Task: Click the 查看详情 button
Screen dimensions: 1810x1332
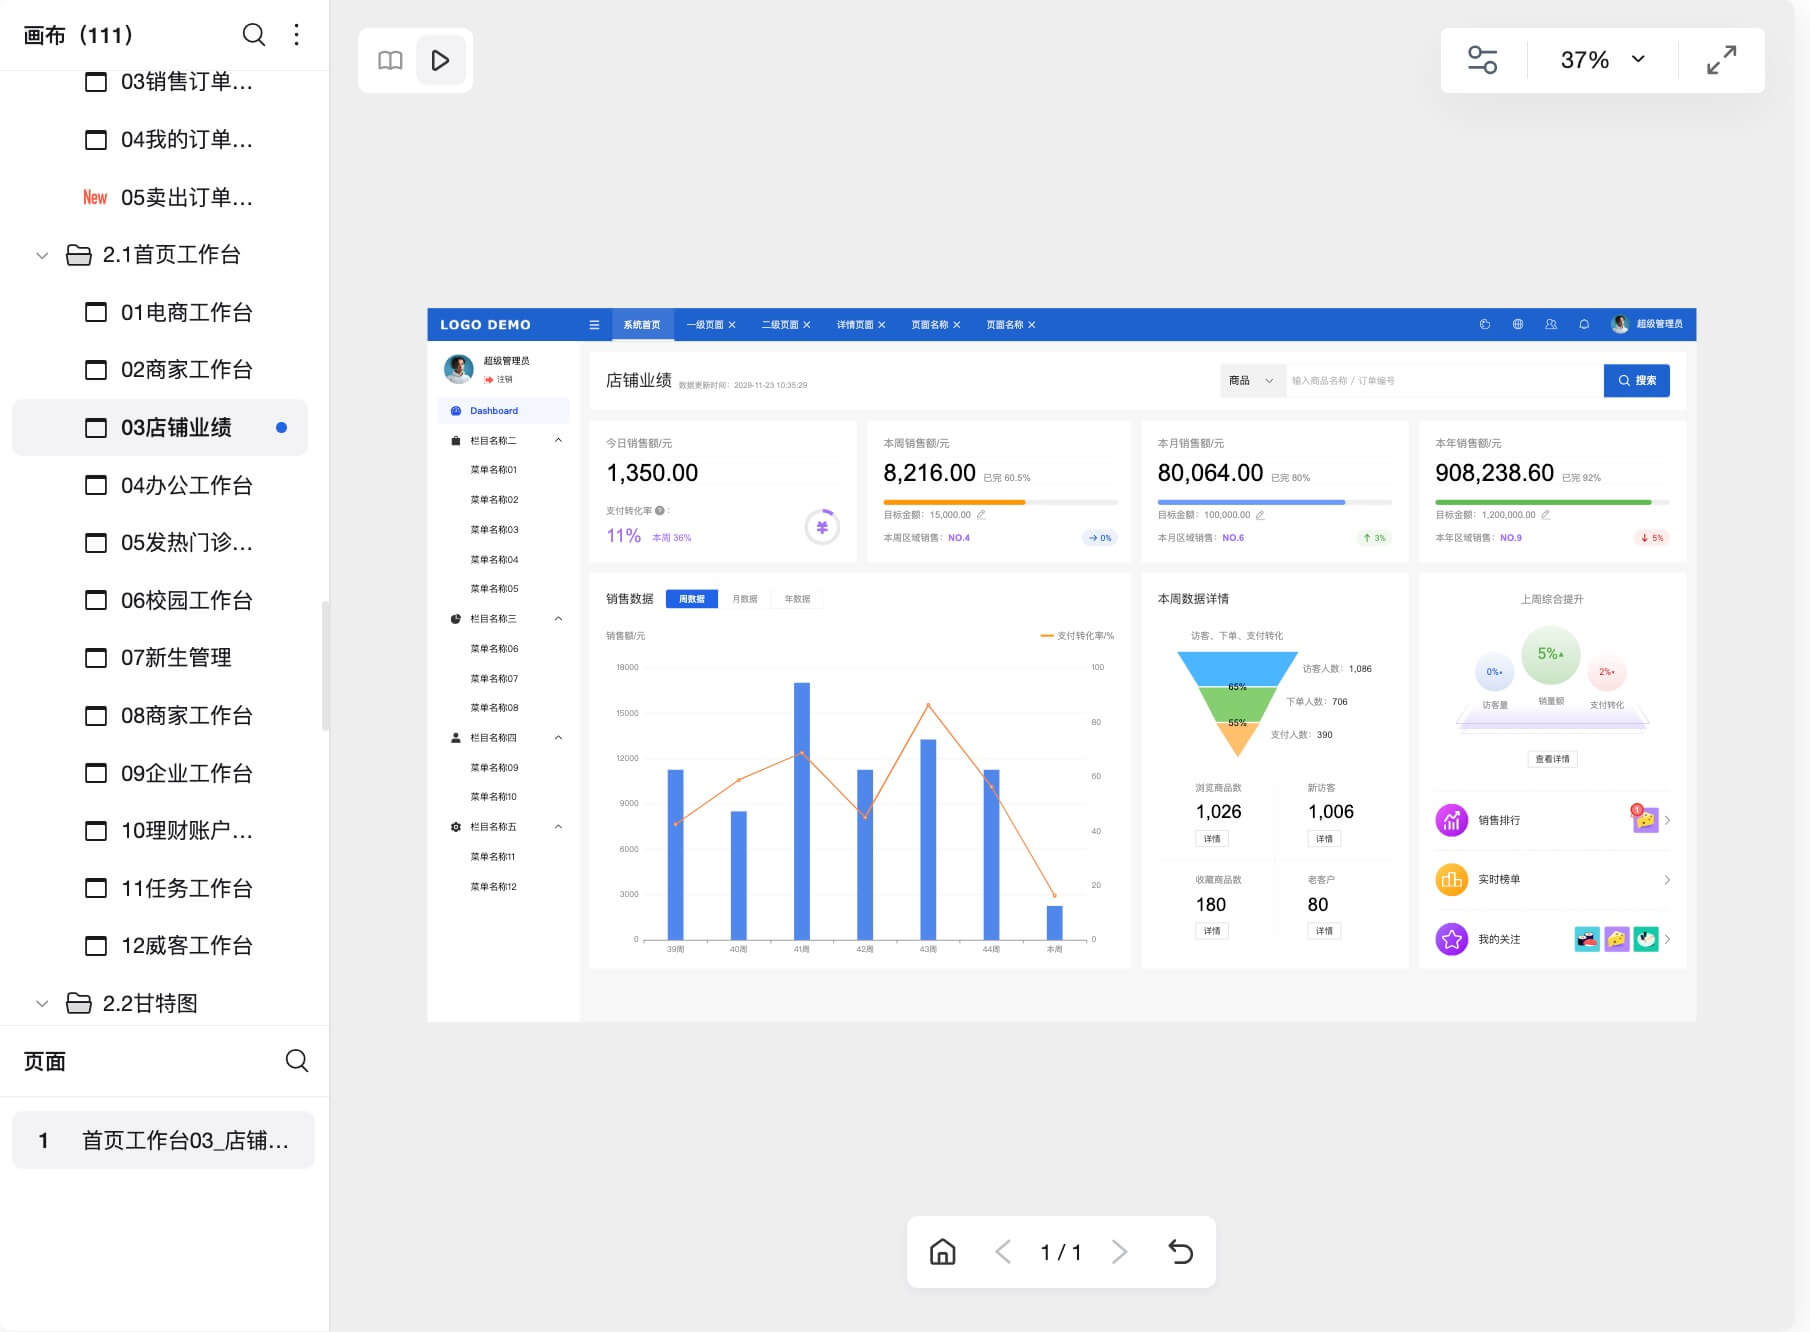Action: [1552, 759]
